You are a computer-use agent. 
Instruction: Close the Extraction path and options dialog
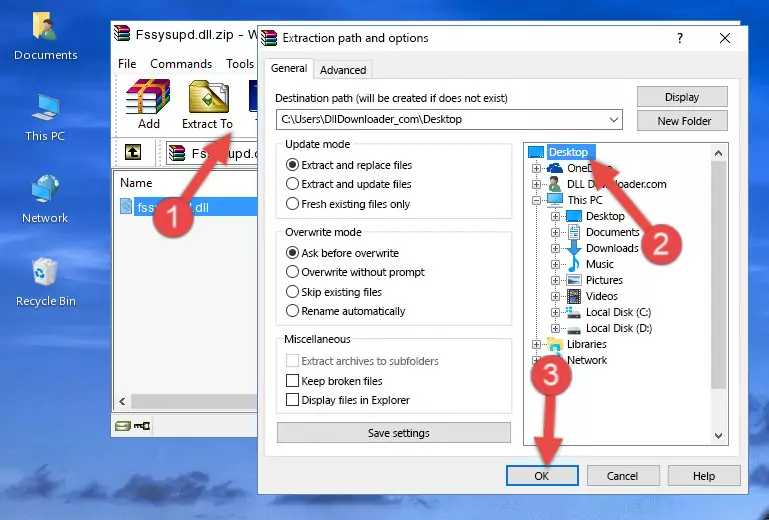click(x=724, y=38)
